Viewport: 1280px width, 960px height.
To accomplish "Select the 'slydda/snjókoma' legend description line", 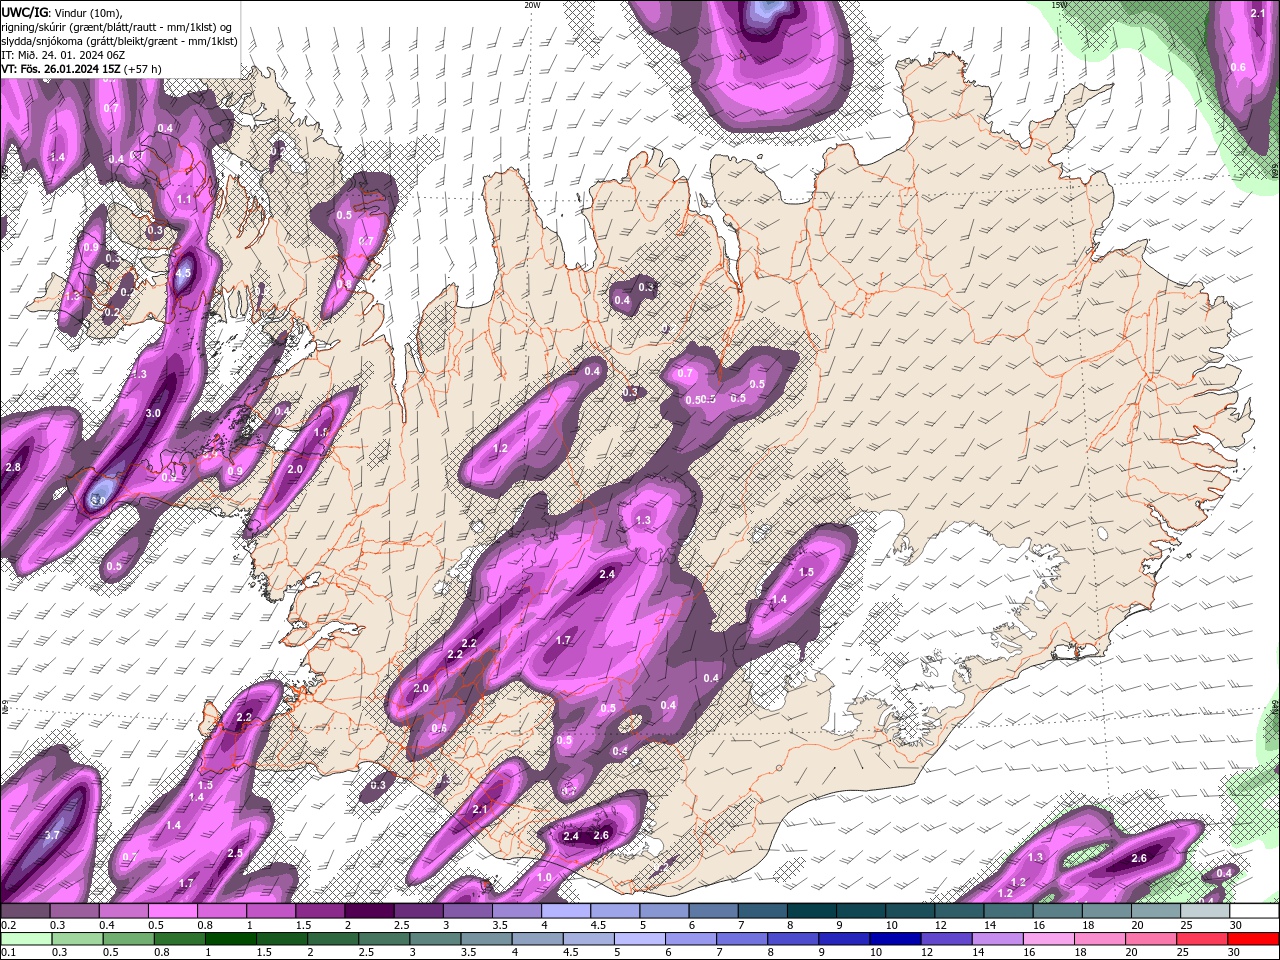I will pos(119,41).
